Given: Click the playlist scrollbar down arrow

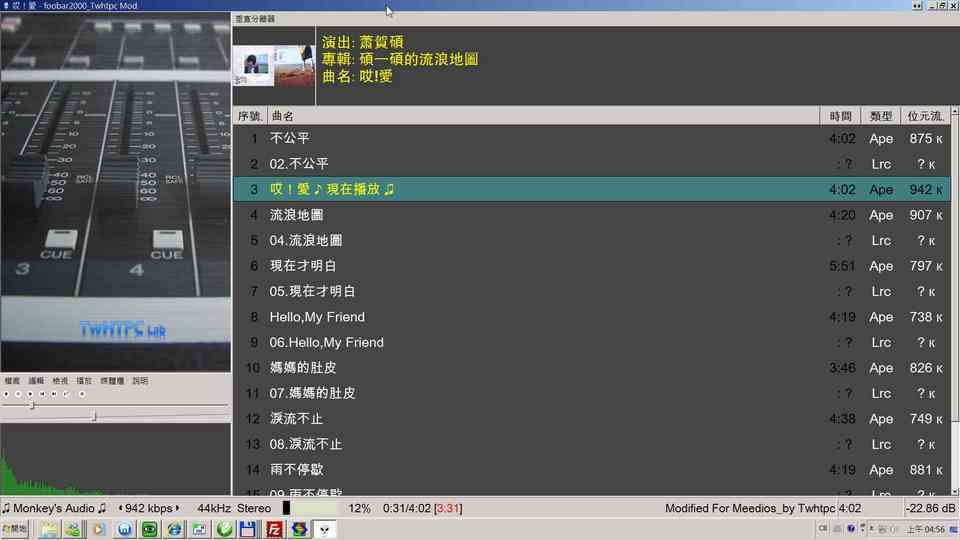Looking at the screenshot, I should pyautogui.click(x=954, y=491).
